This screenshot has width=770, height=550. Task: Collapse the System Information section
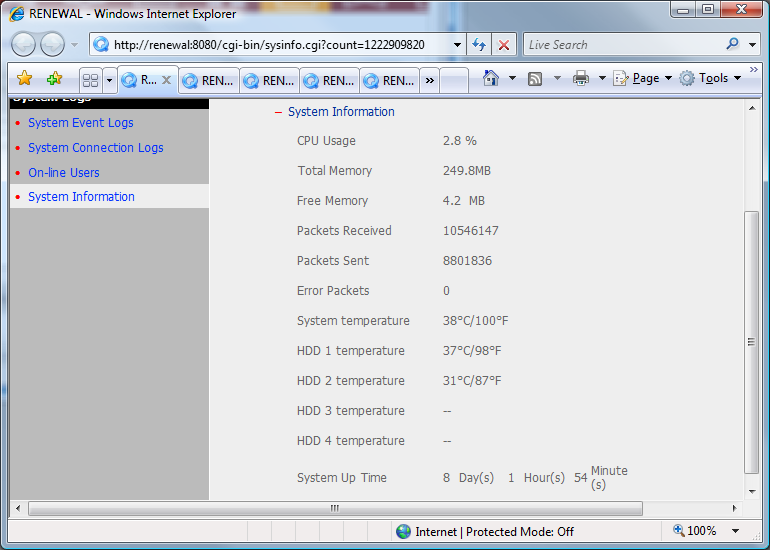[x=279, y=112]
